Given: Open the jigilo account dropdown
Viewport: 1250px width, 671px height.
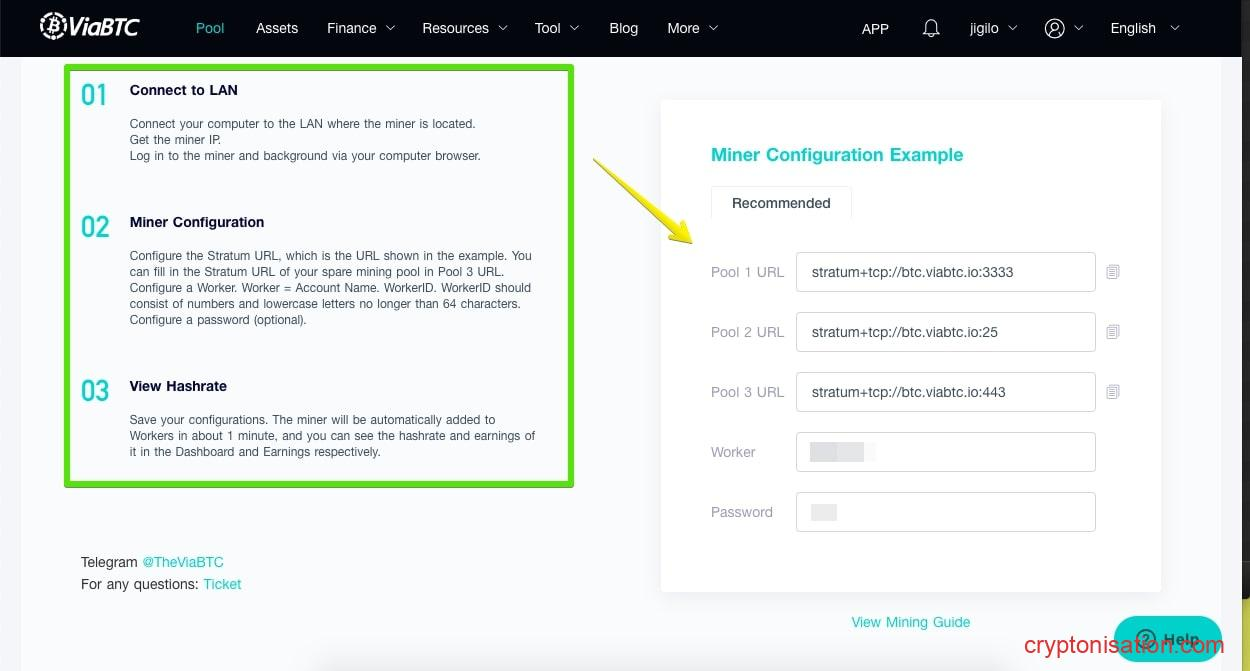Looking at the screenshot, I should coord(993,28).
